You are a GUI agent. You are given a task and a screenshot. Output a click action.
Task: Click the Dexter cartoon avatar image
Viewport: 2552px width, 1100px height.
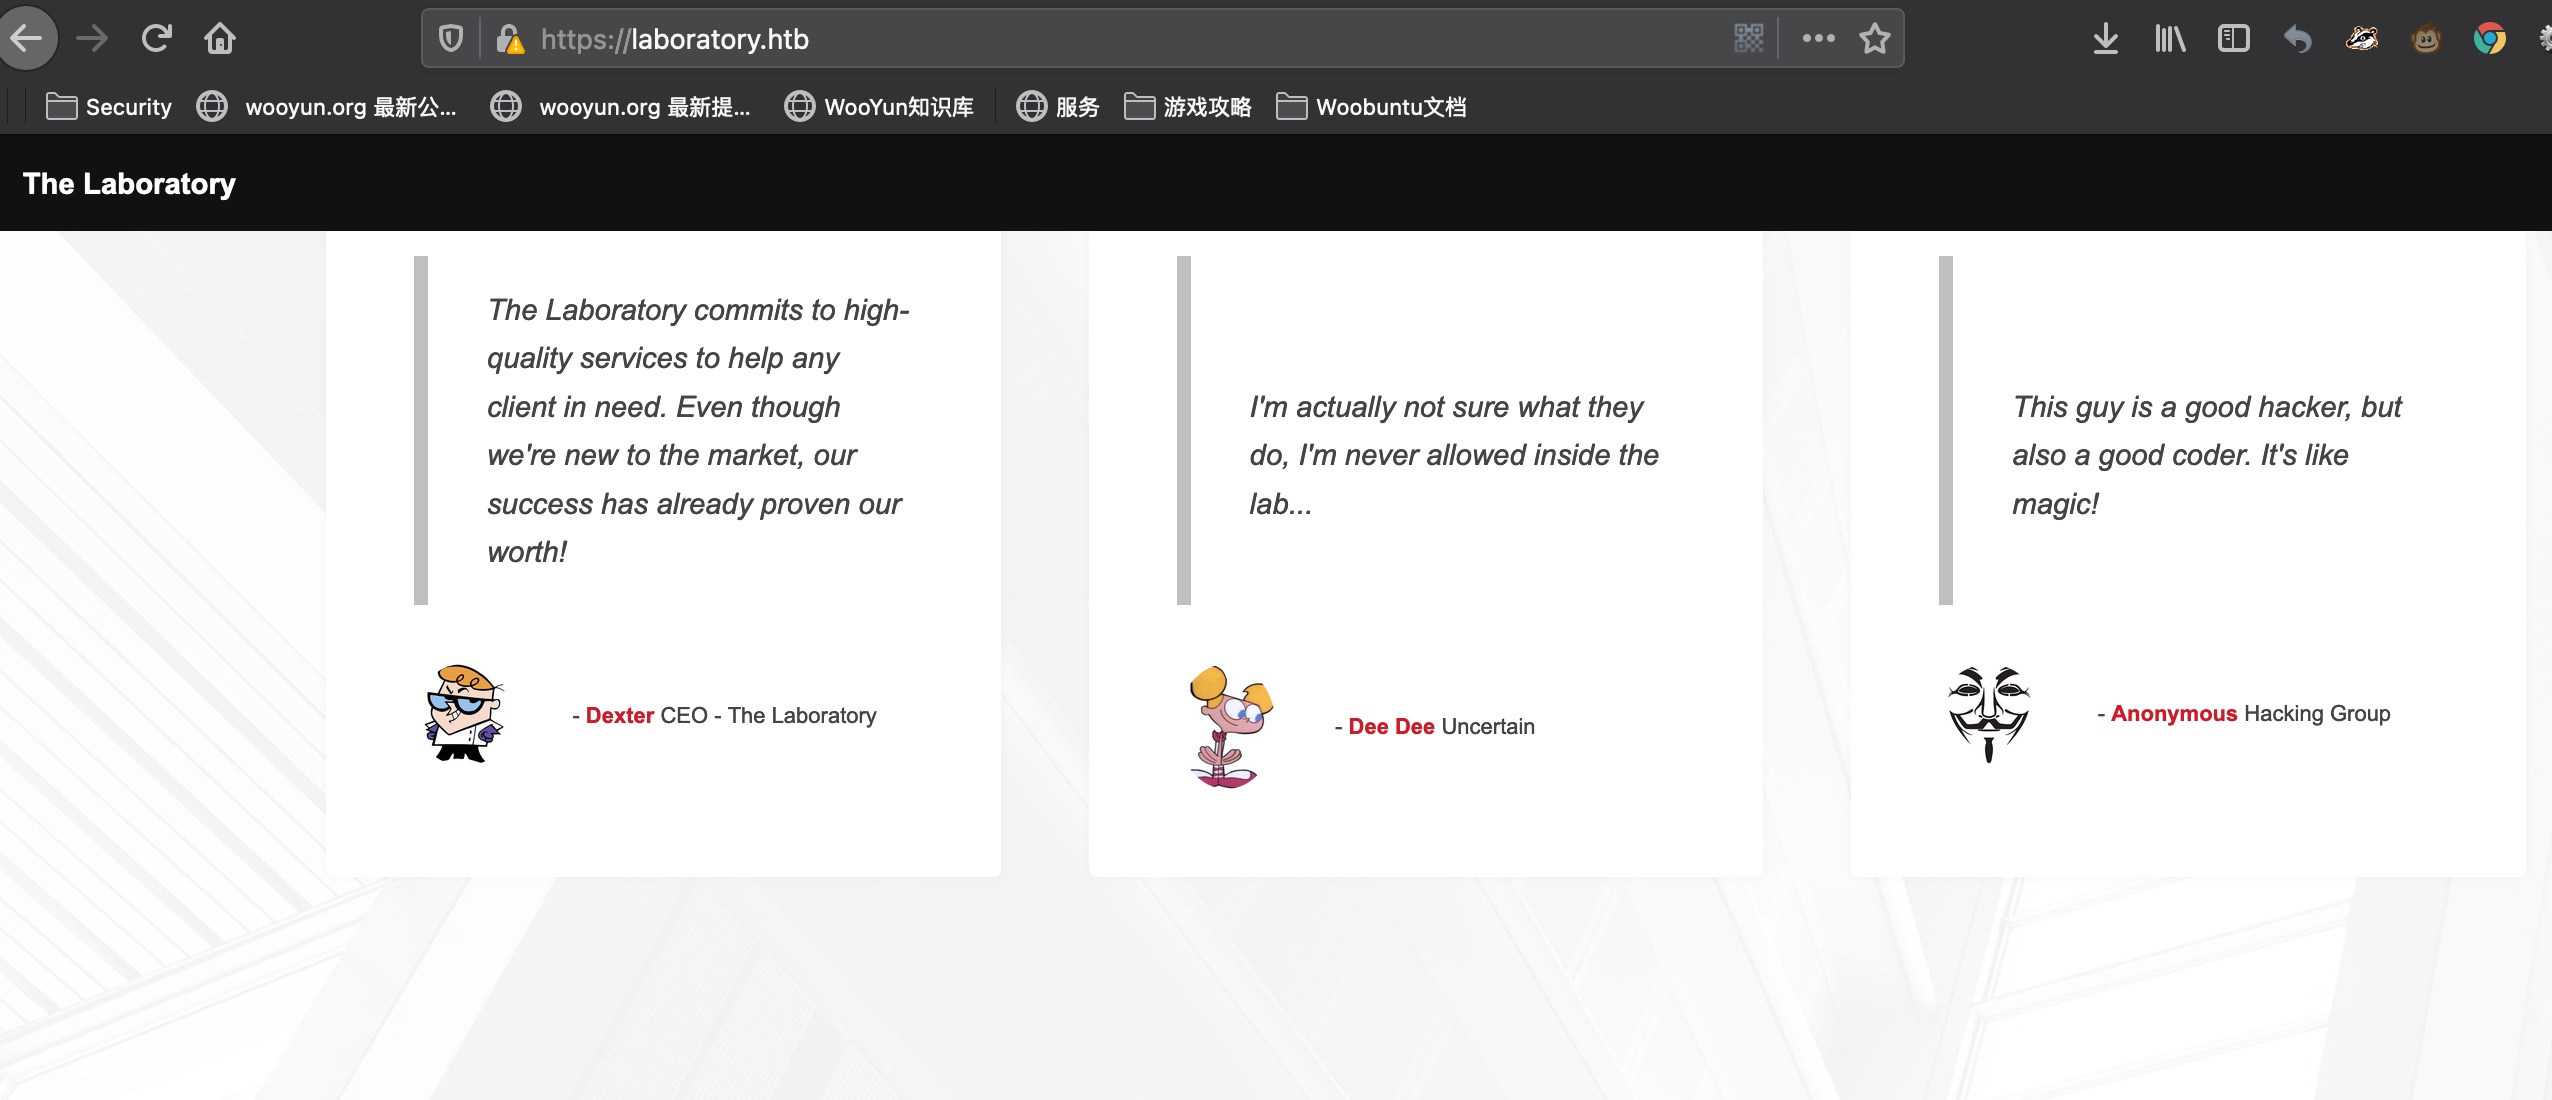pos(463,714)
